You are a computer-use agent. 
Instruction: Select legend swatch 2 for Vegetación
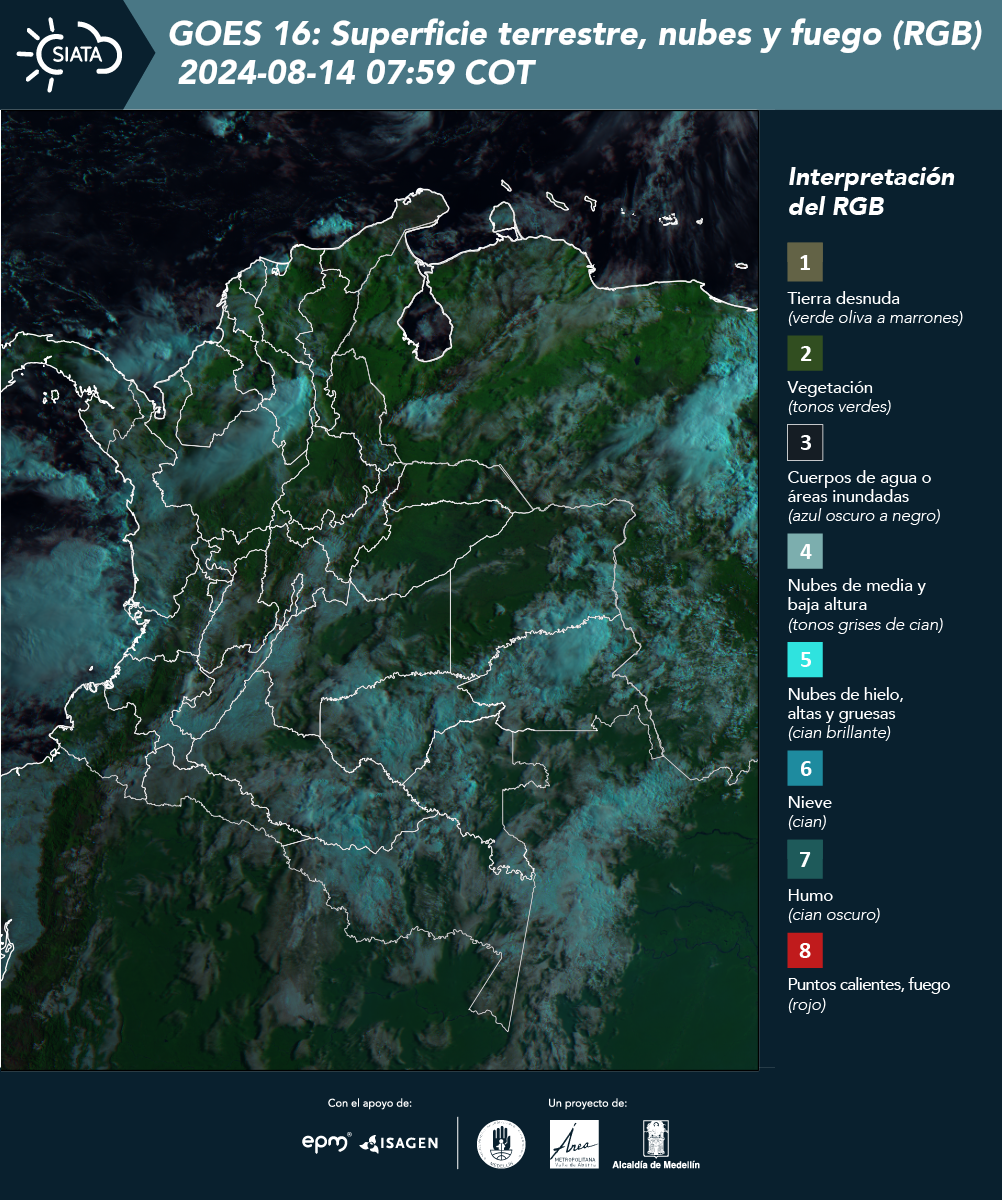click(805, 353)
